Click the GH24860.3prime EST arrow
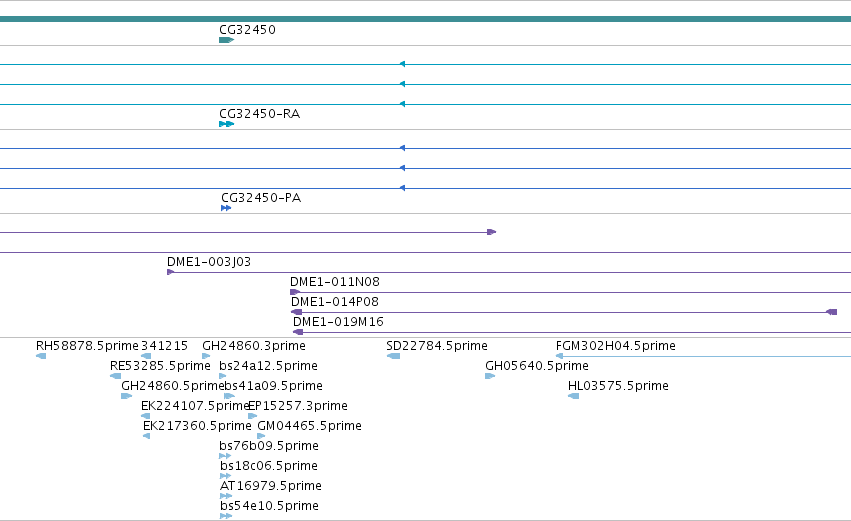Image resolution: width=851 pixels, height=521 pixels. tap(206, 357)
